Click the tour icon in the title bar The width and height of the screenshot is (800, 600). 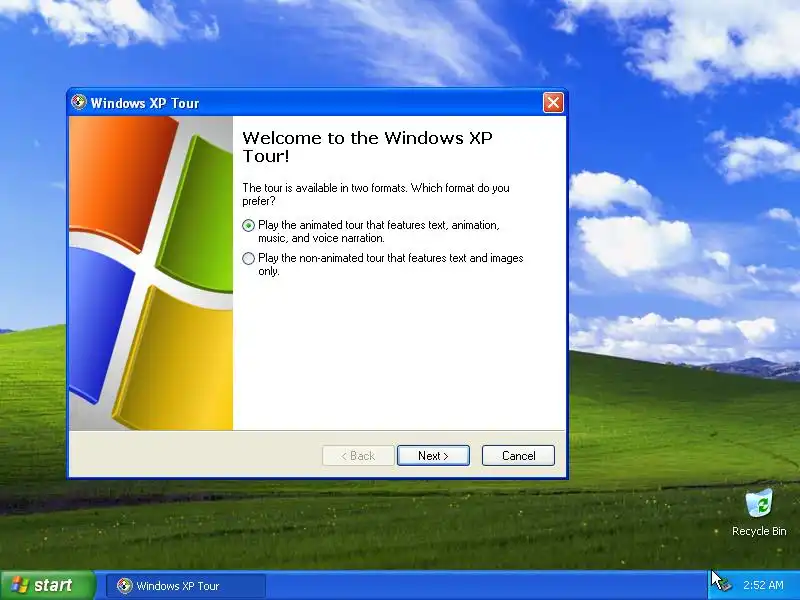[x=79, y=102]
